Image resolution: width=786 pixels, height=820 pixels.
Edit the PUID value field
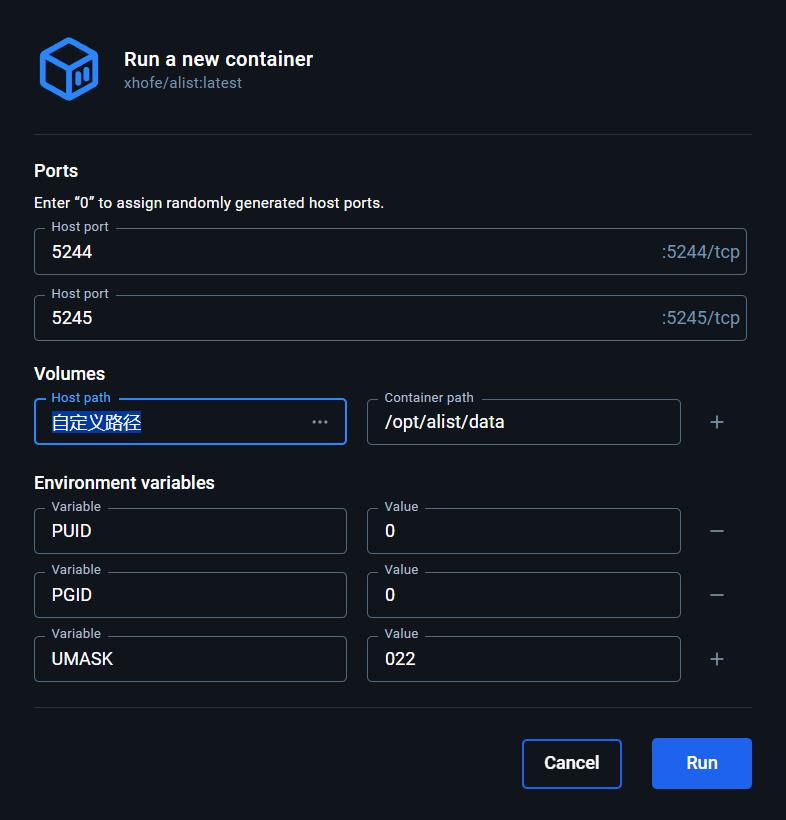[522, 531]
